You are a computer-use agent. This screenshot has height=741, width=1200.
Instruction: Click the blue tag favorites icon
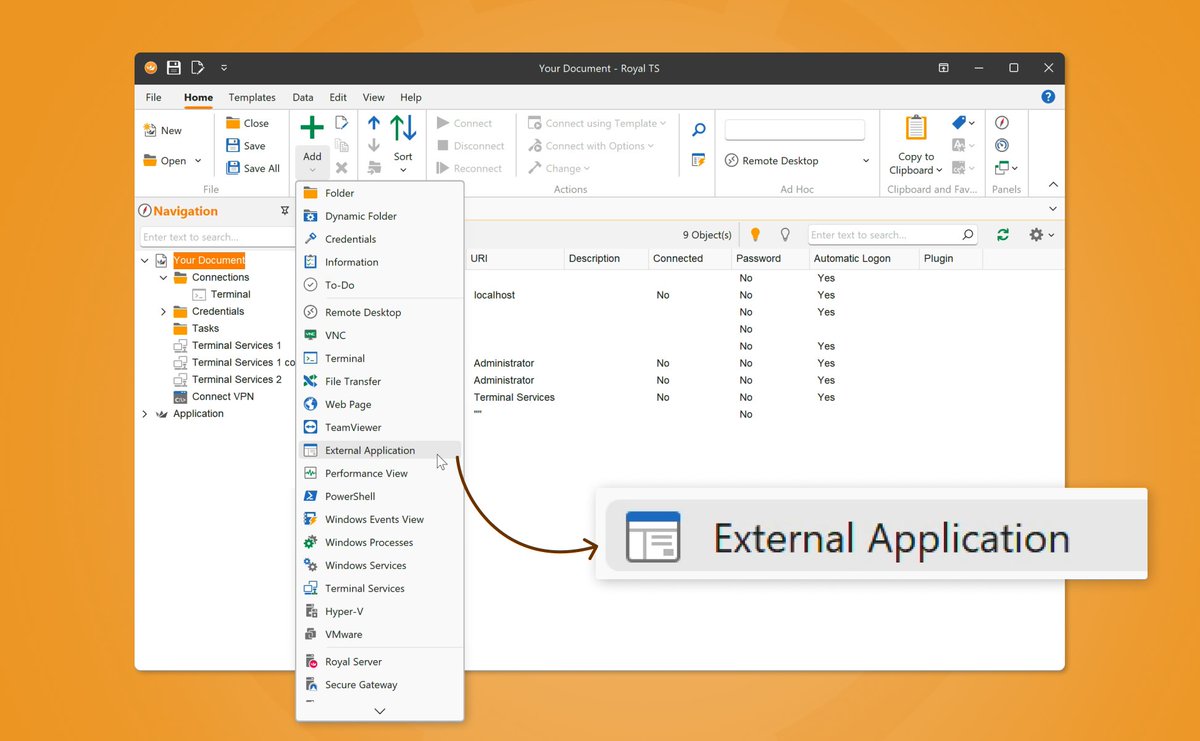tap(959, 122)
